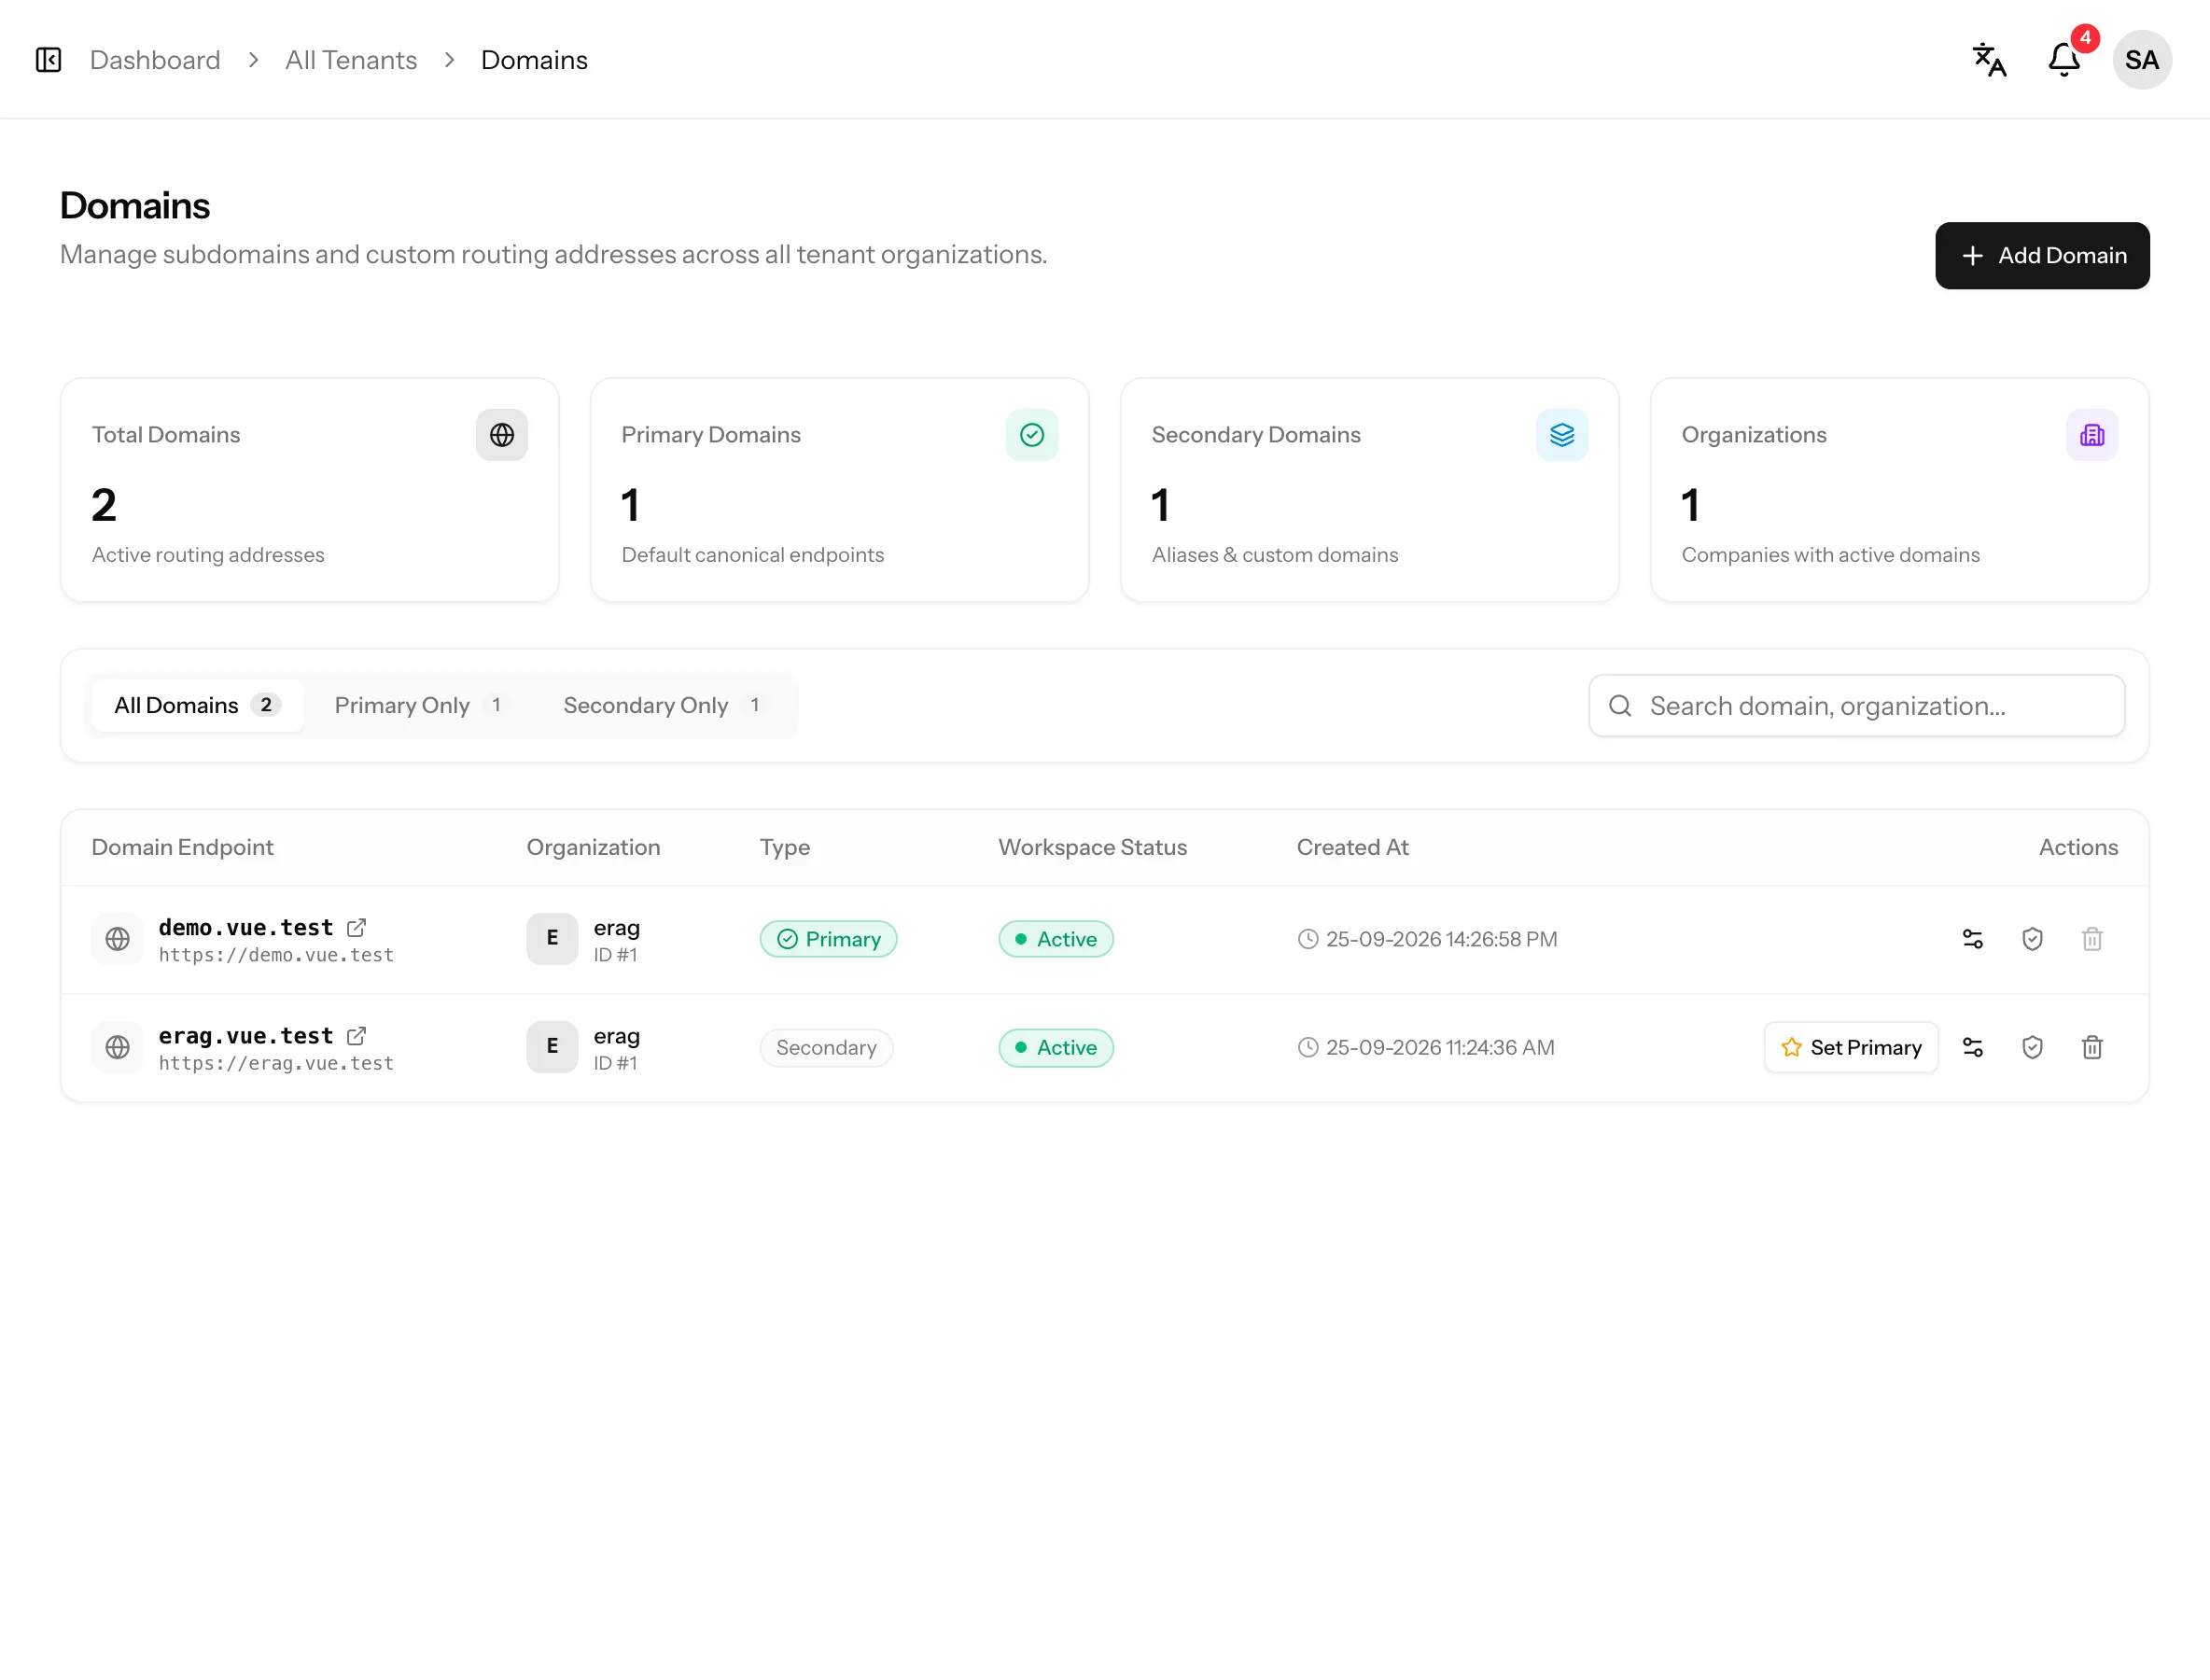Click the Actions column header
Image resolution: width=2210 pixels, height=1680 pixels.
point(2078,847)
